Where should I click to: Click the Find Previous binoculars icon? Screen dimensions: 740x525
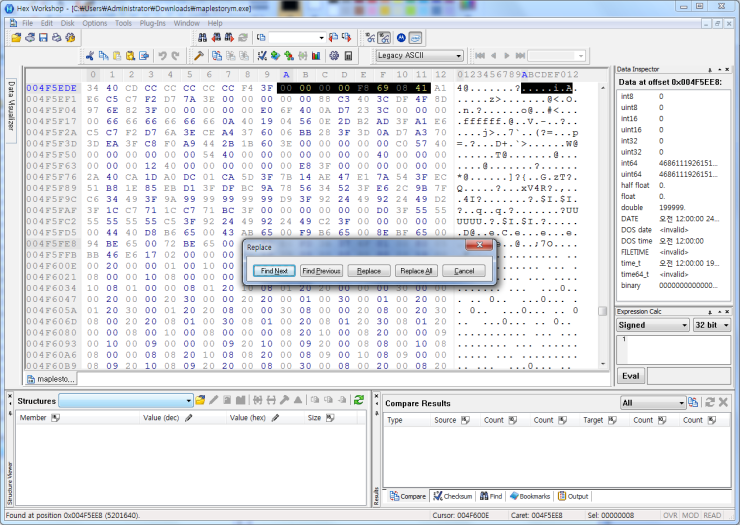click(216, 38)
